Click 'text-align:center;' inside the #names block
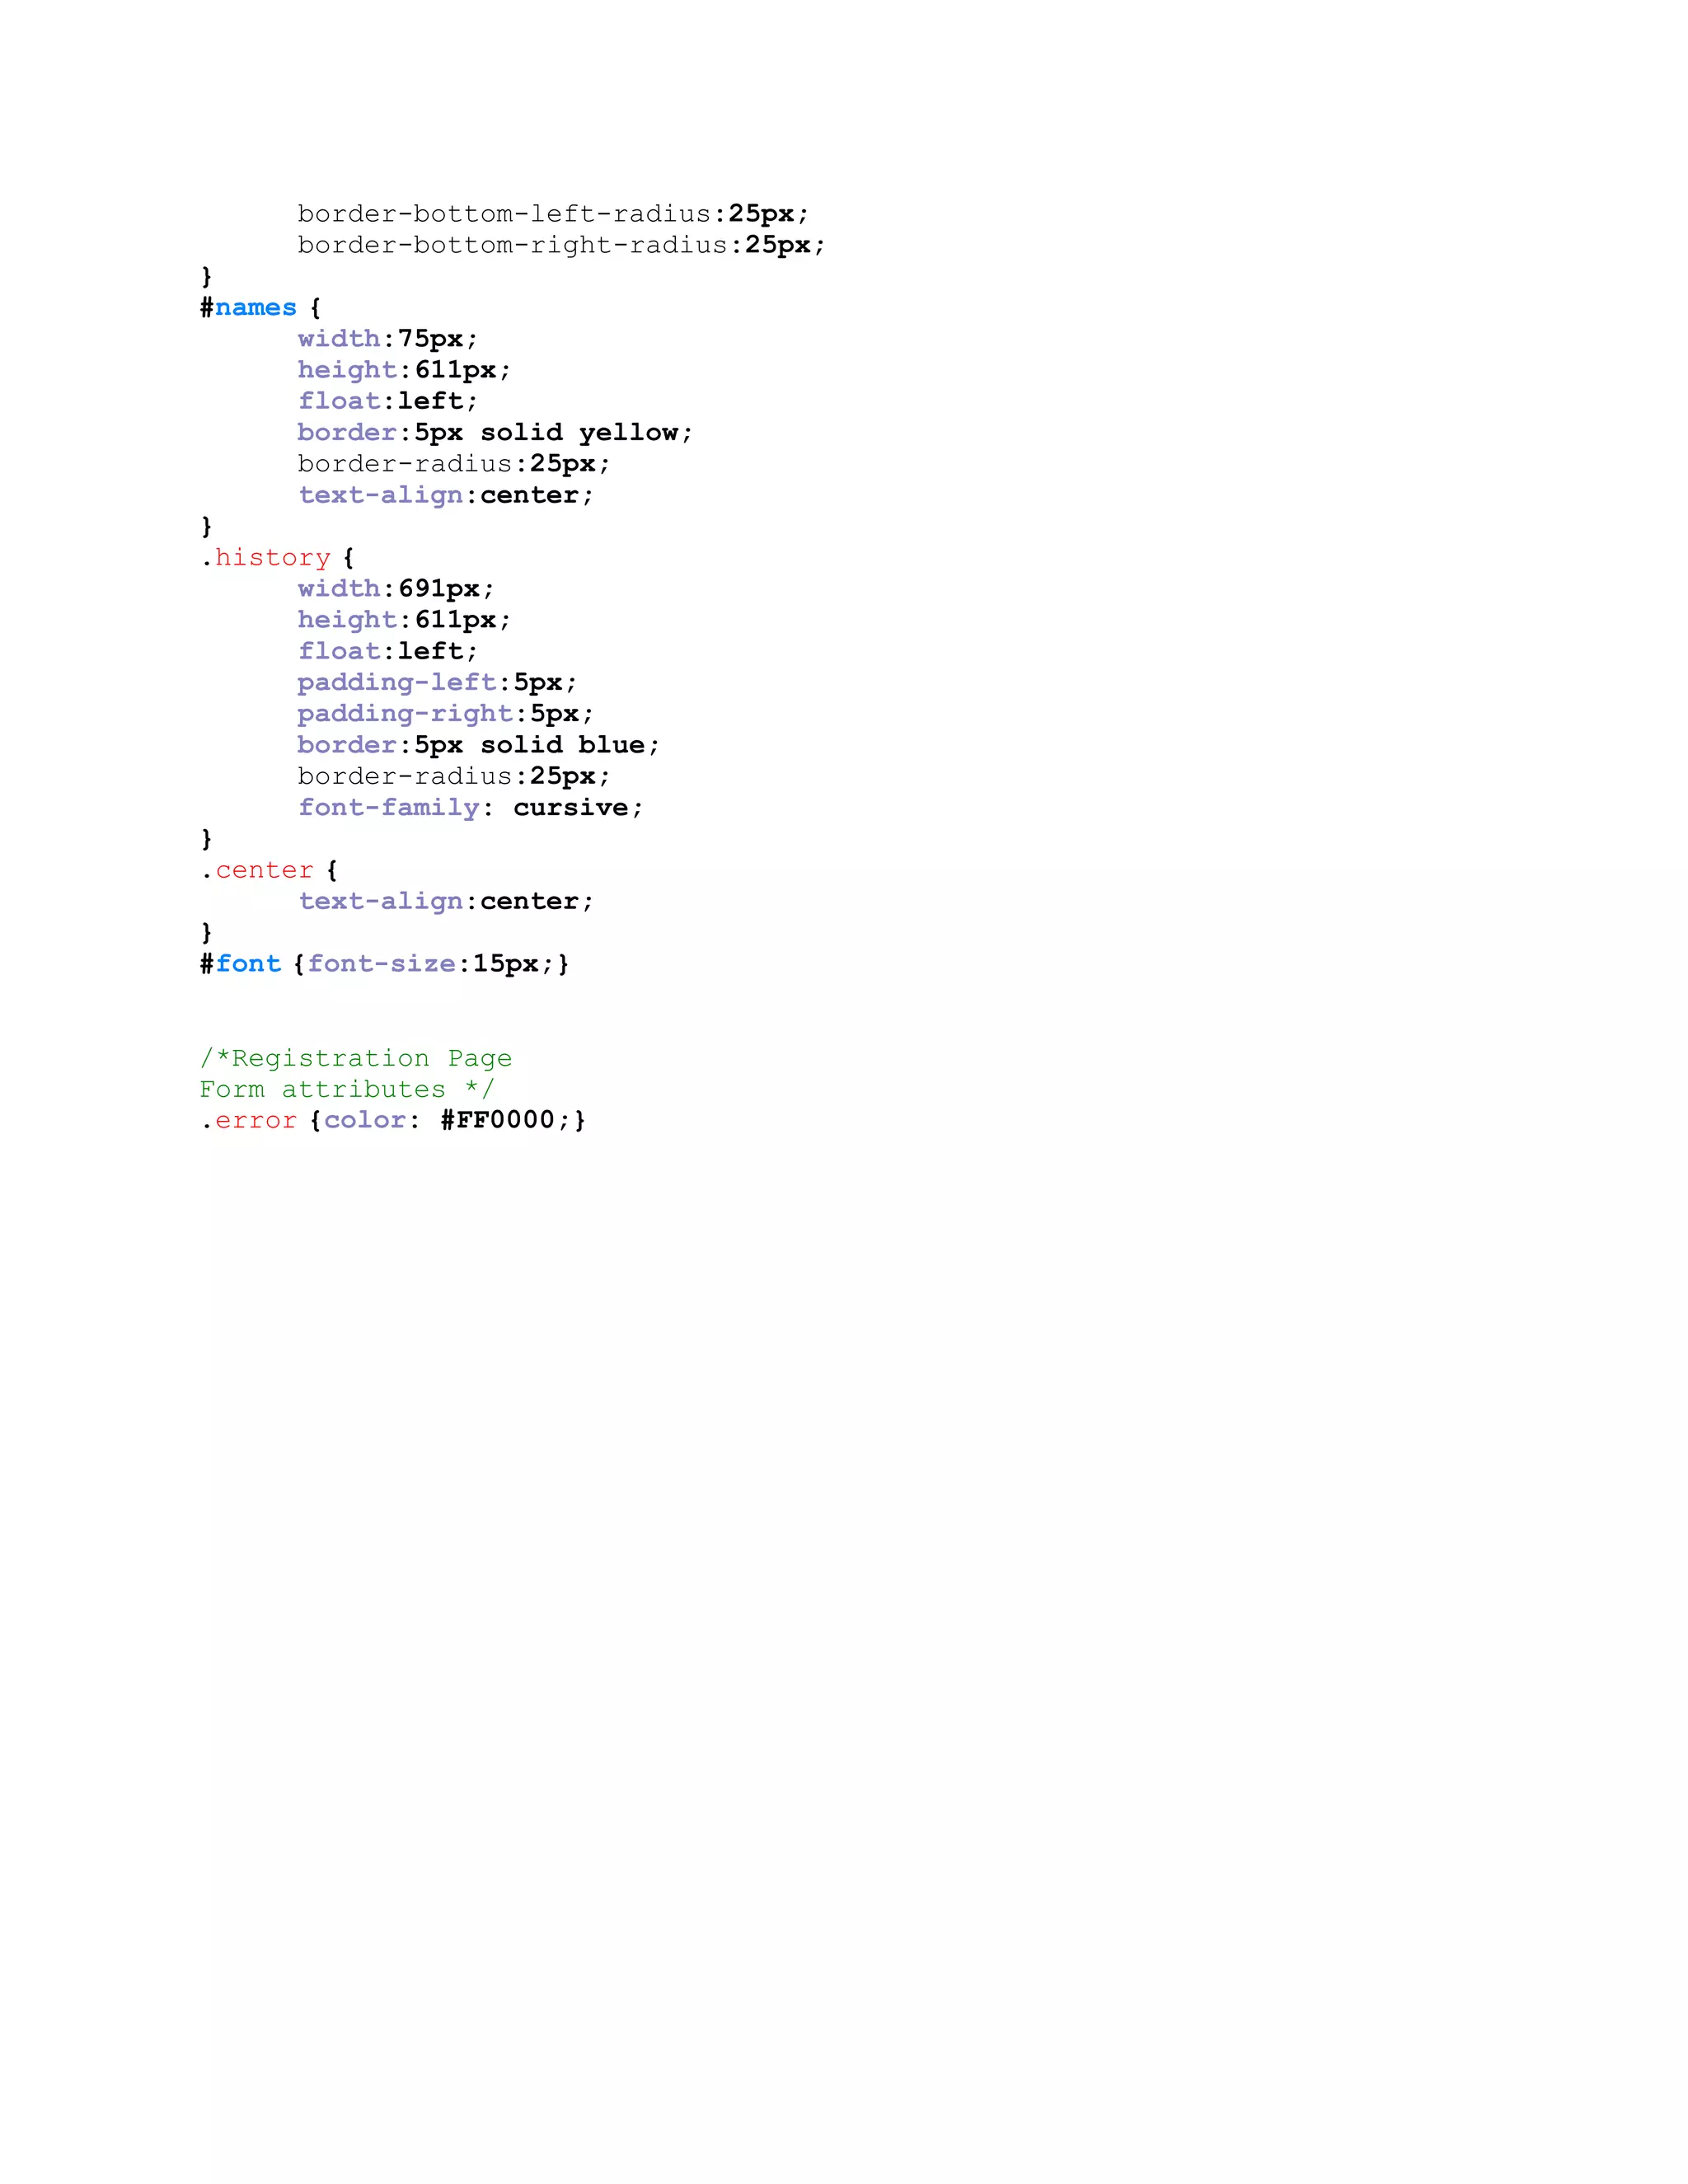This screenshot has height=2184, width=1688. (x=446, y=495)
